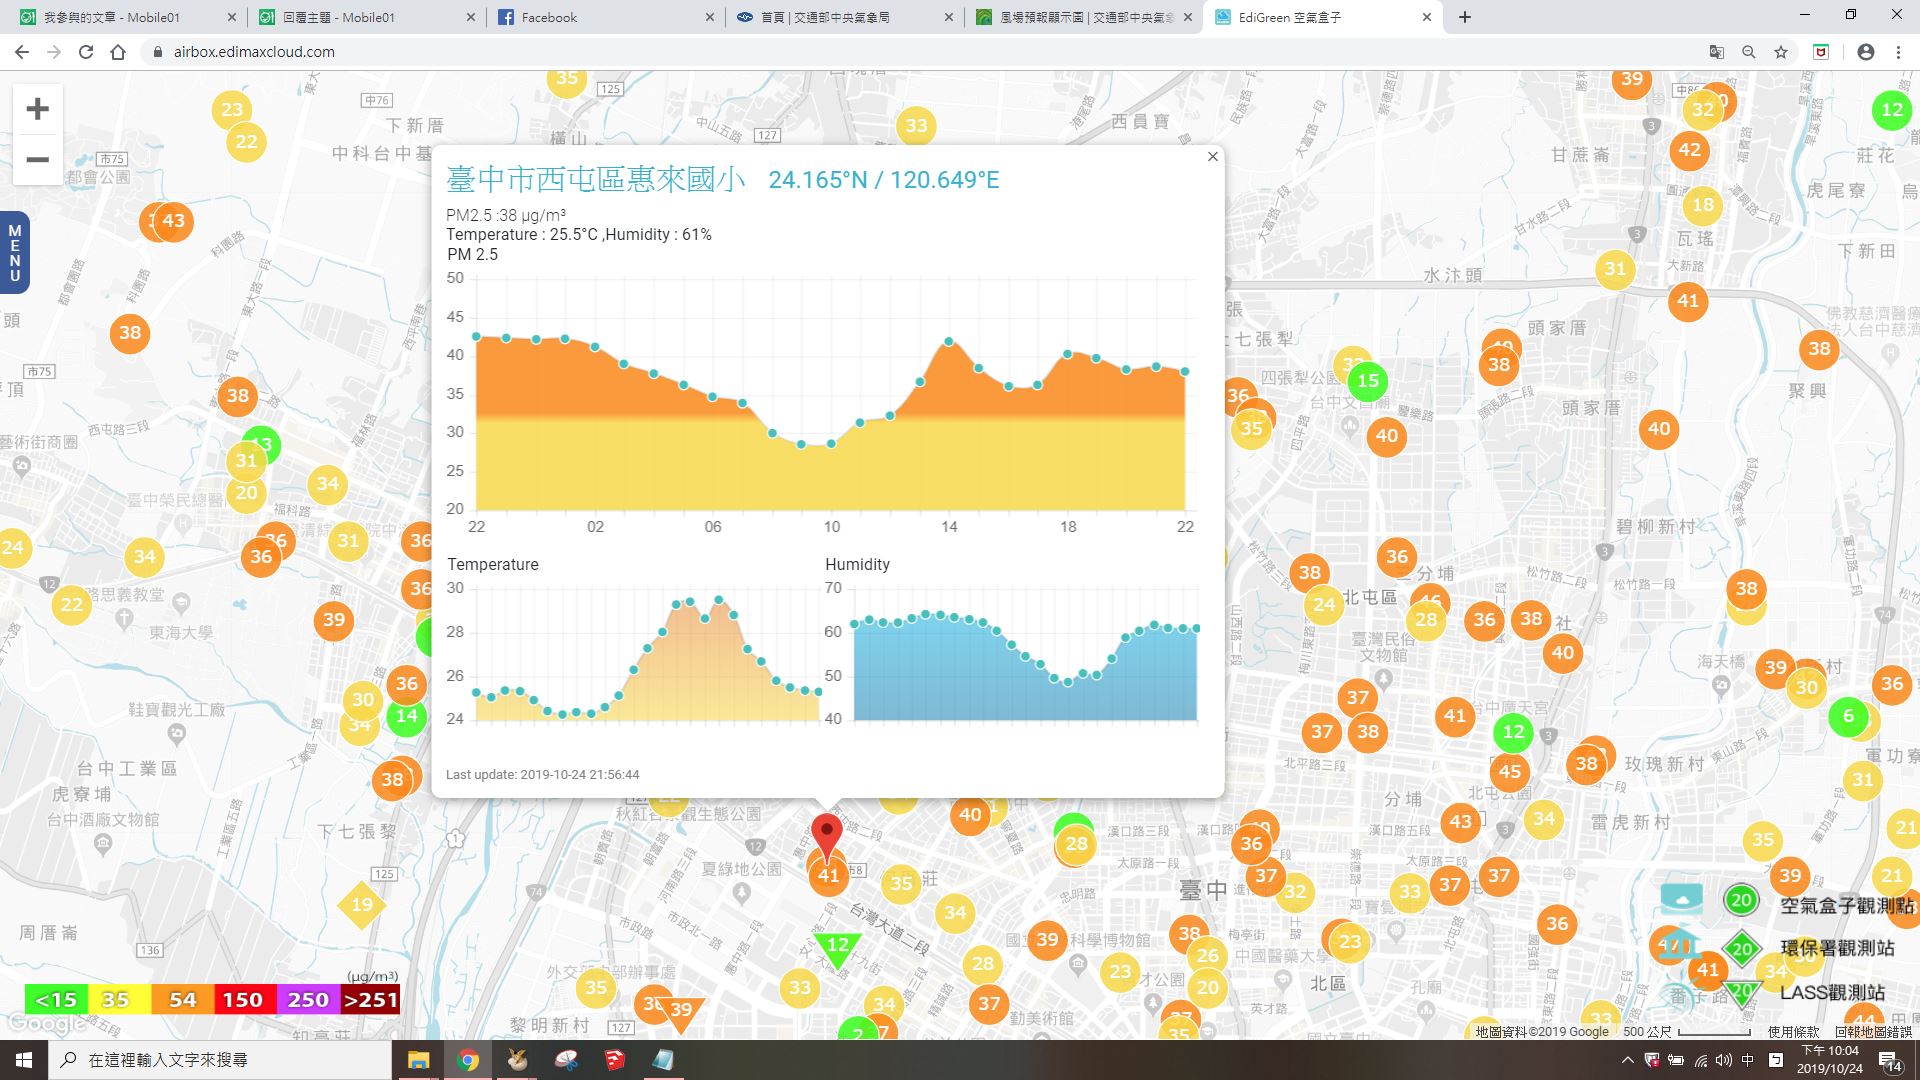Bookmark this page with star icon

click(x=1780, y=52)
